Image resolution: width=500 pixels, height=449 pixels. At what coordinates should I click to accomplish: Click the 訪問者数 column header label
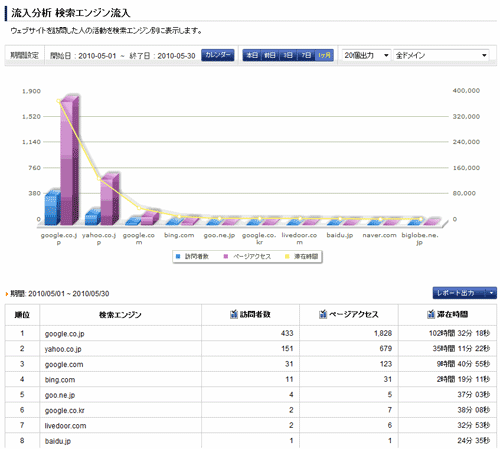tap(255, 314)
